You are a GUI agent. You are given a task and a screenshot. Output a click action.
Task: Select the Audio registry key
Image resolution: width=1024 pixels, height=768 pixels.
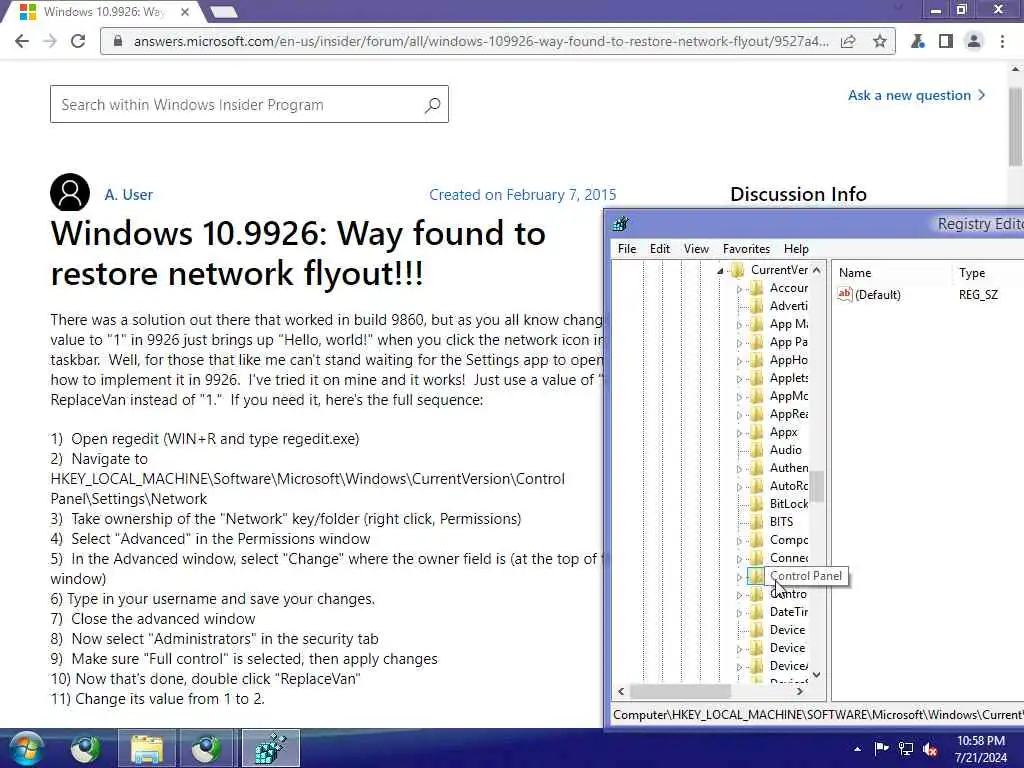(x=785, y=450)
